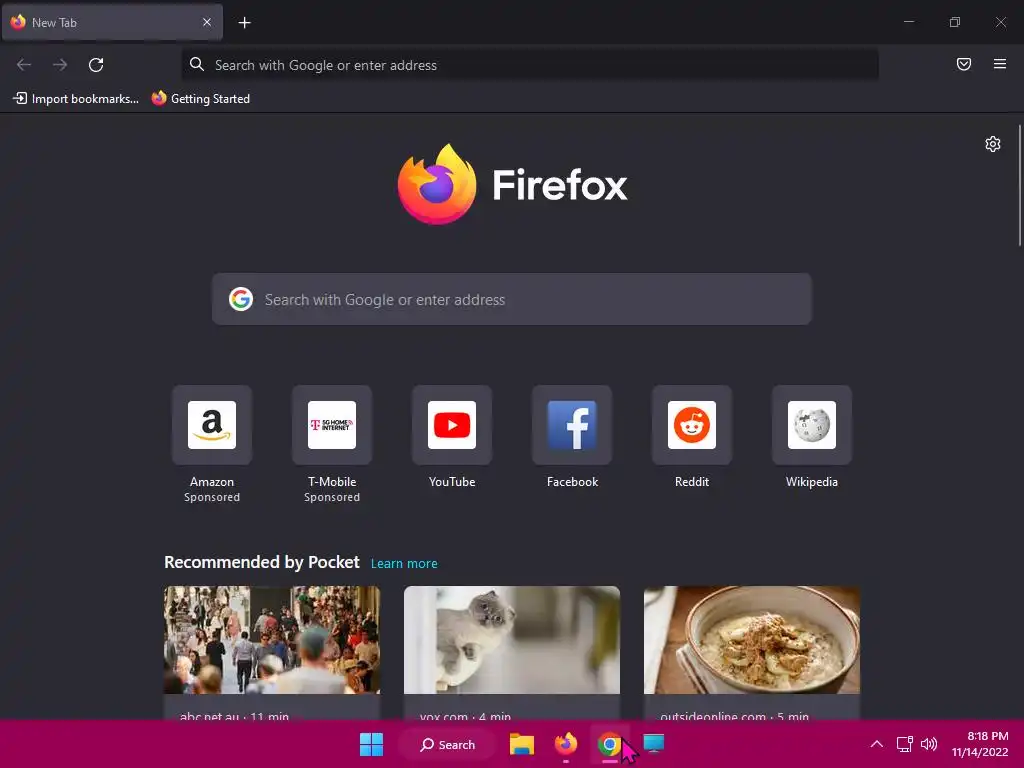Click the Google logo in search box
Screen dimensions: 1024x768
tap(241, 299)
